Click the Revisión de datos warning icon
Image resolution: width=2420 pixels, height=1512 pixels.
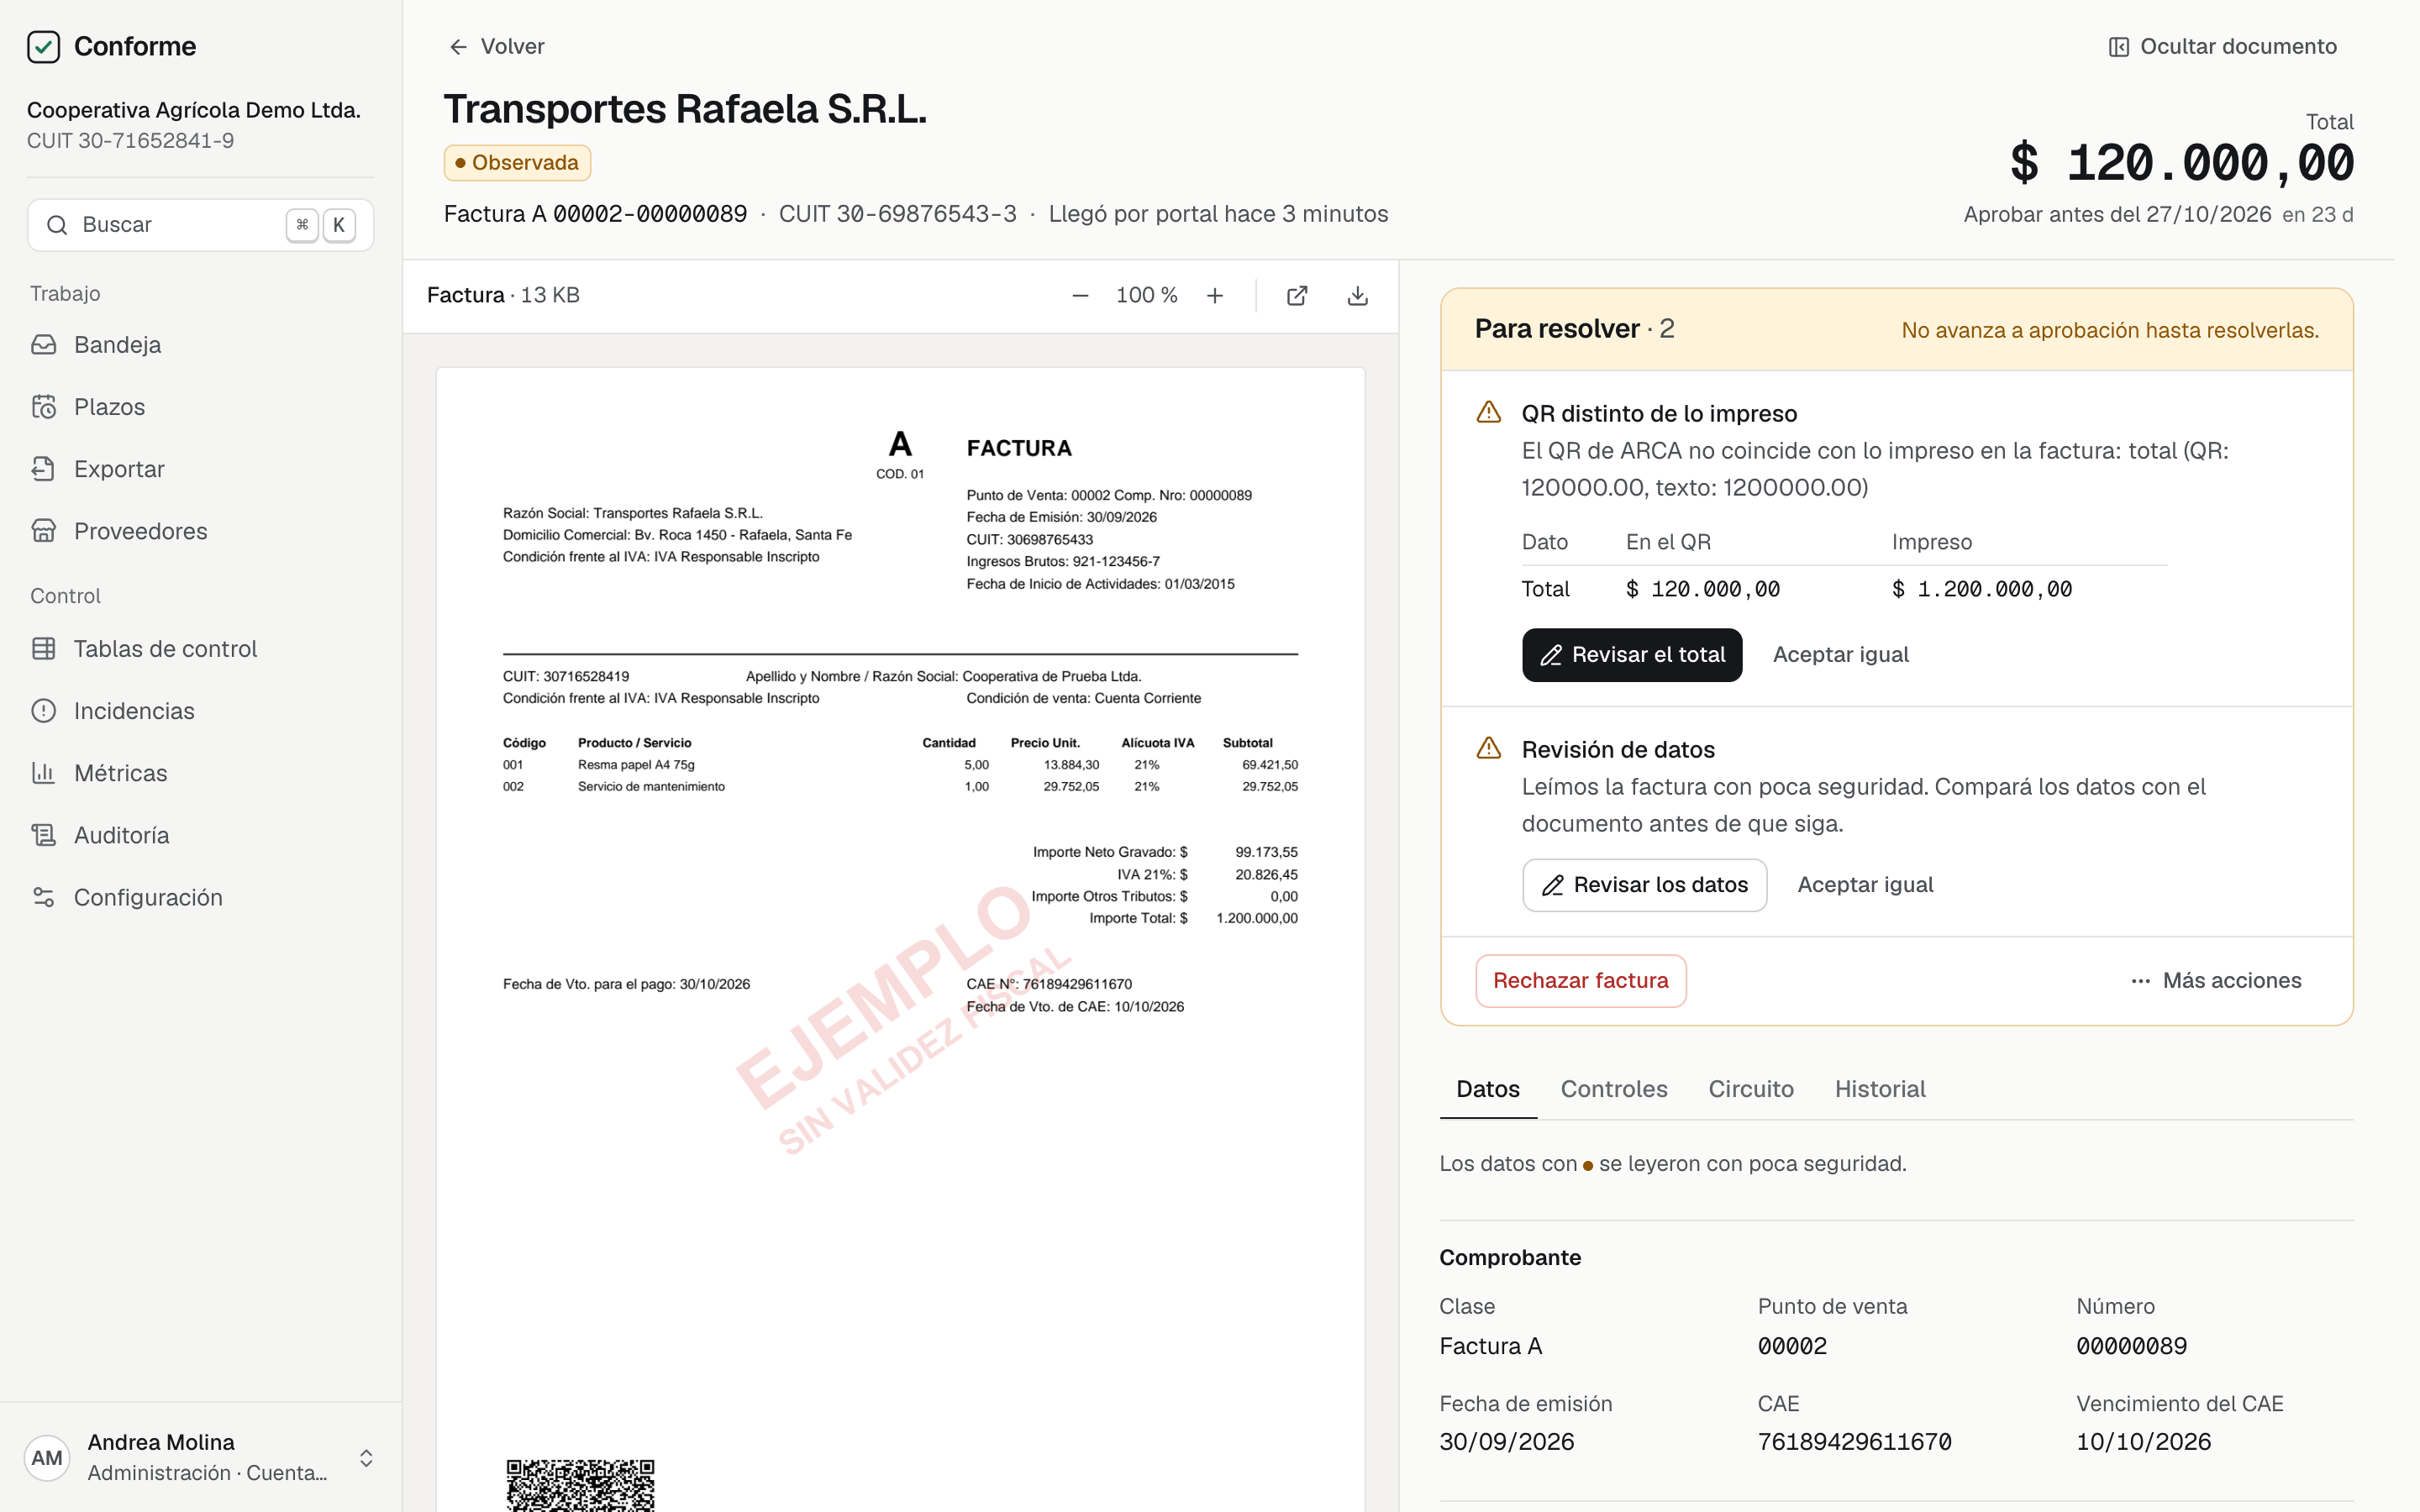point(1489,748)
